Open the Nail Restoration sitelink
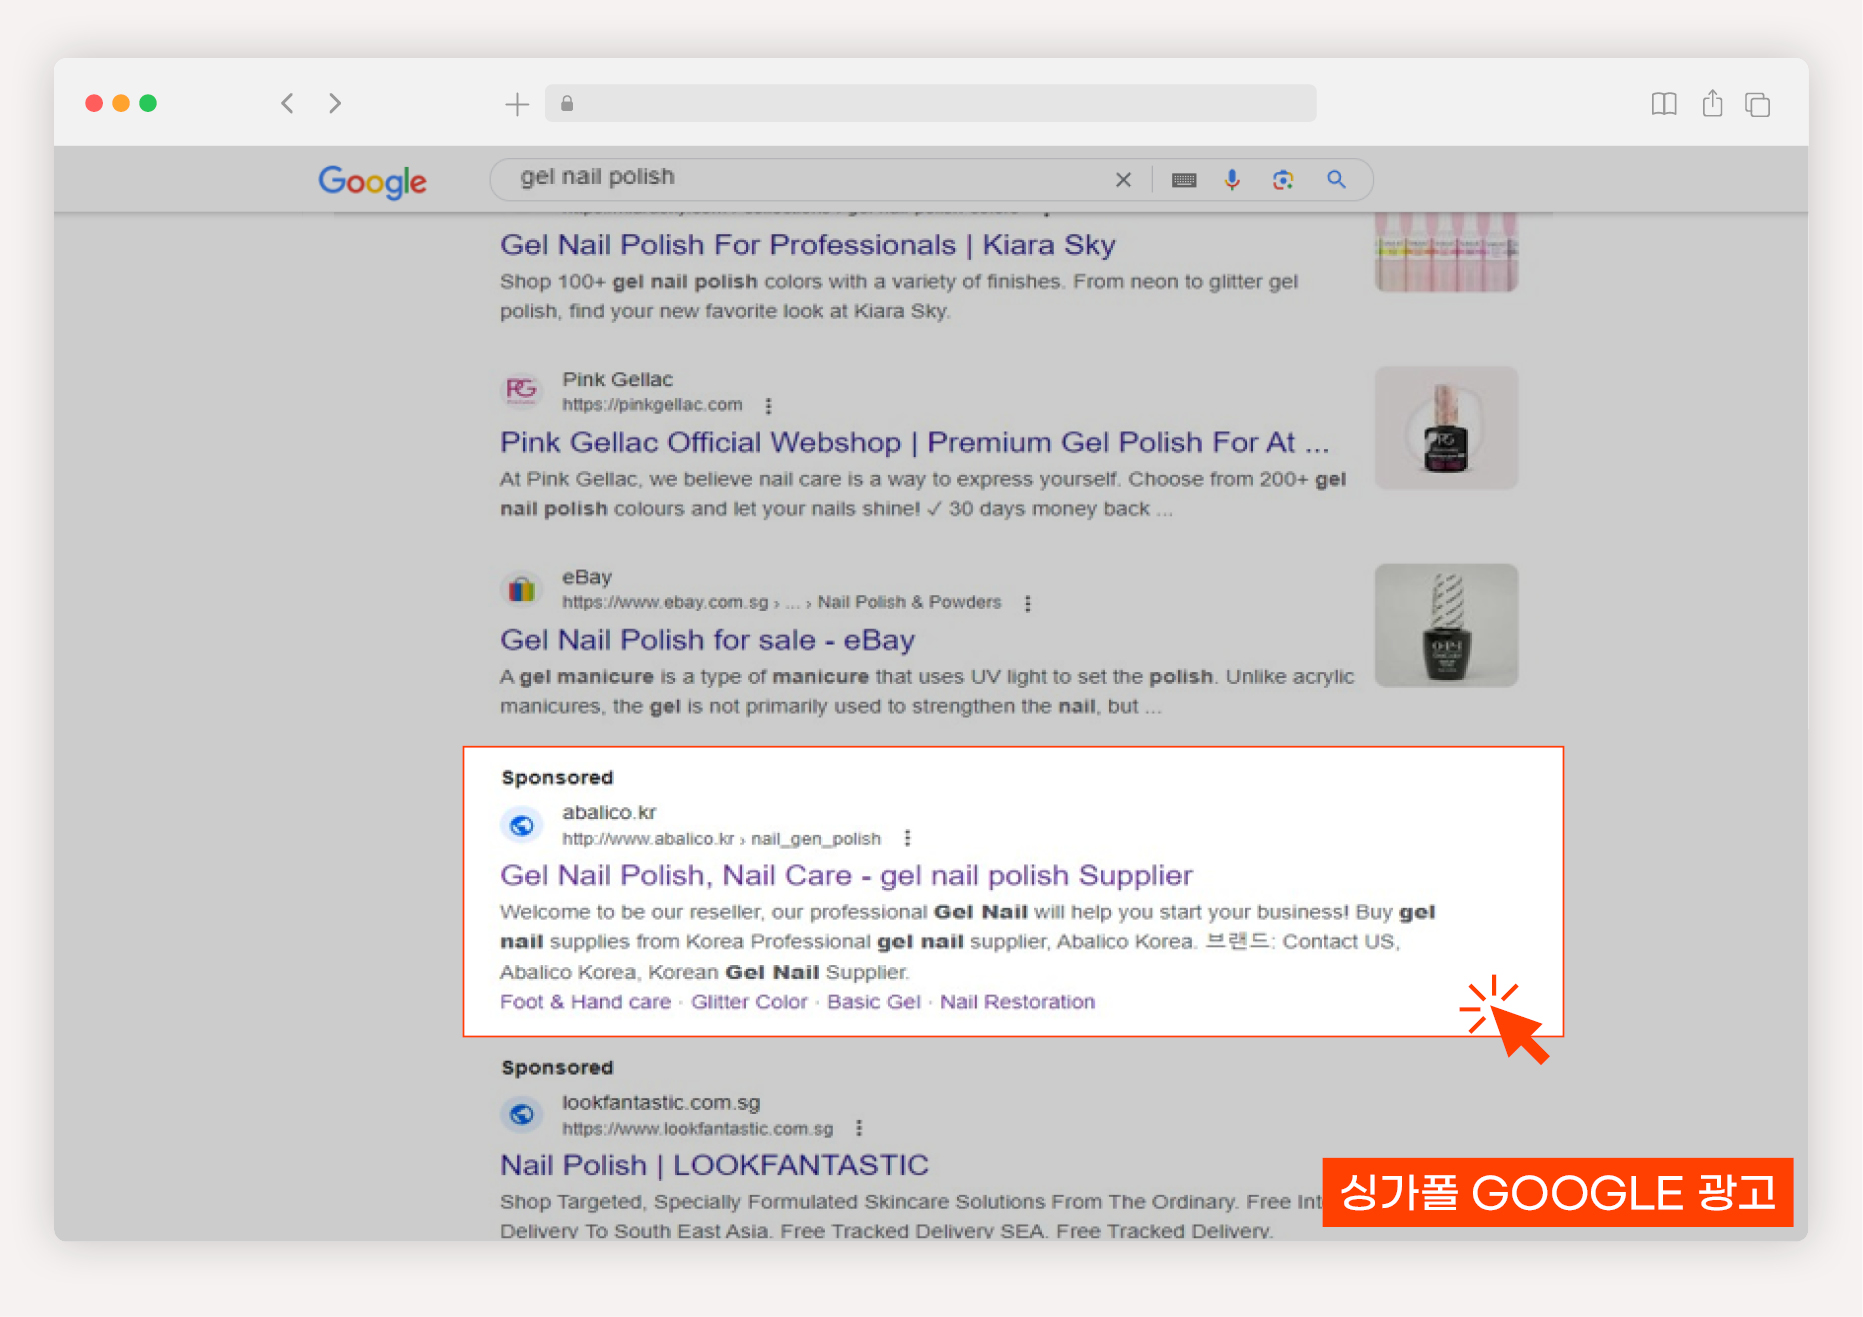This screenshot has width=1863, height=1317. [x=1017, y=1002]
